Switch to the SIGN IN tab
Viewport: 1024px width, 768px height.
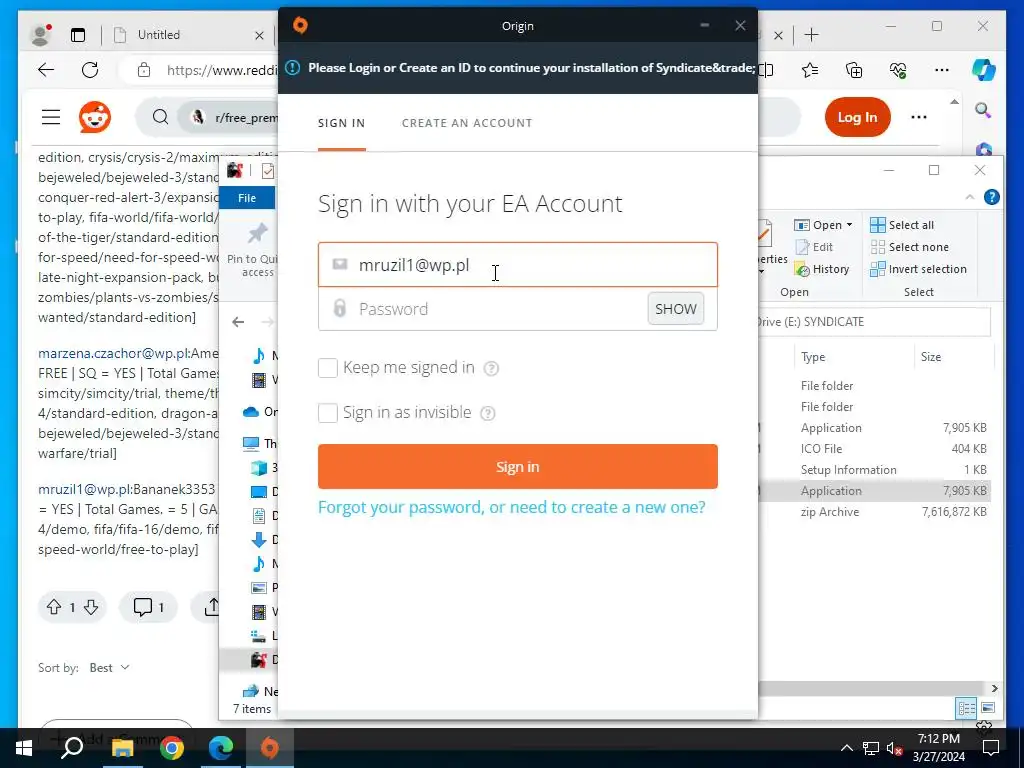coord(342,123)
